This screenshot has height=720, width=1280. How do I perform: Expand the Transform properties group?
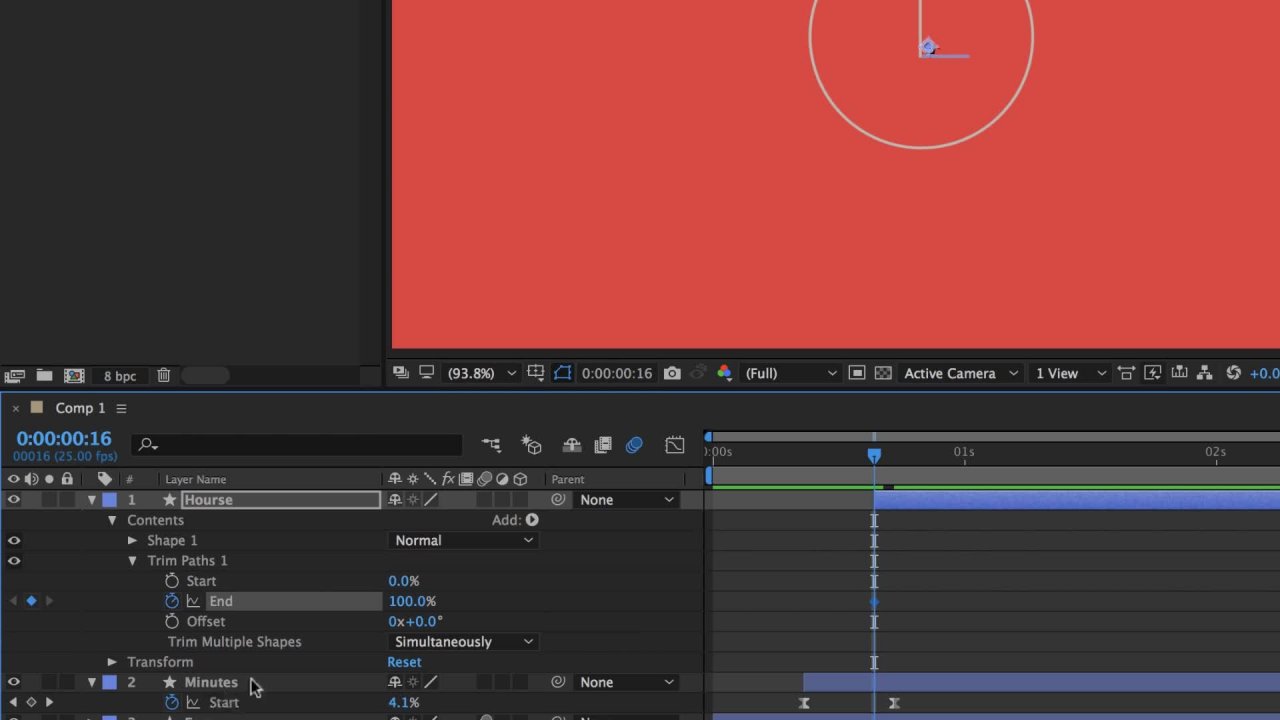coord(112,662)
